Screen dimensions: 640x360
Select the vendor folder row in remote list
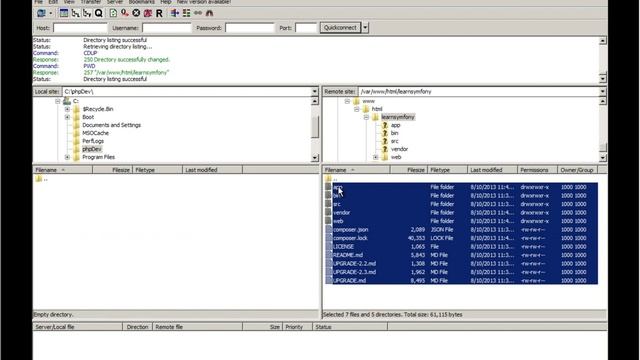tap(461, 213)
